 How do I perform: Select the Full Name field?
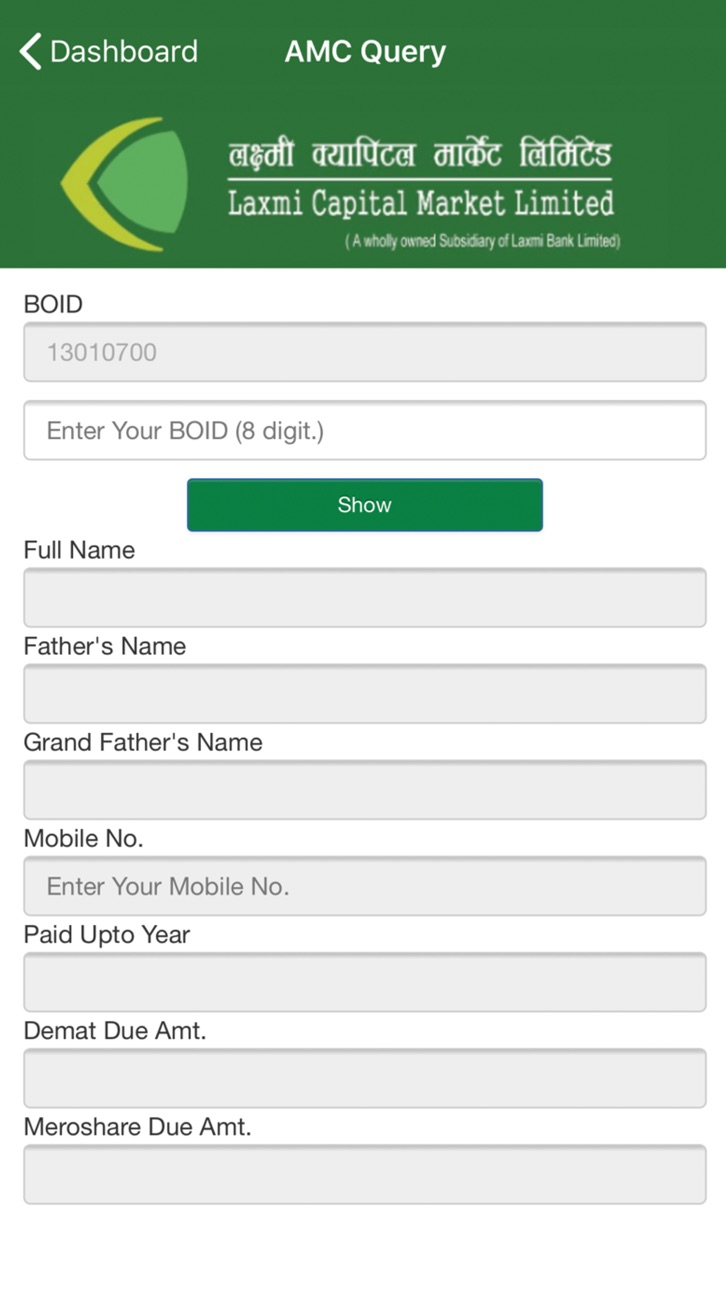click(x=365, y=598)
